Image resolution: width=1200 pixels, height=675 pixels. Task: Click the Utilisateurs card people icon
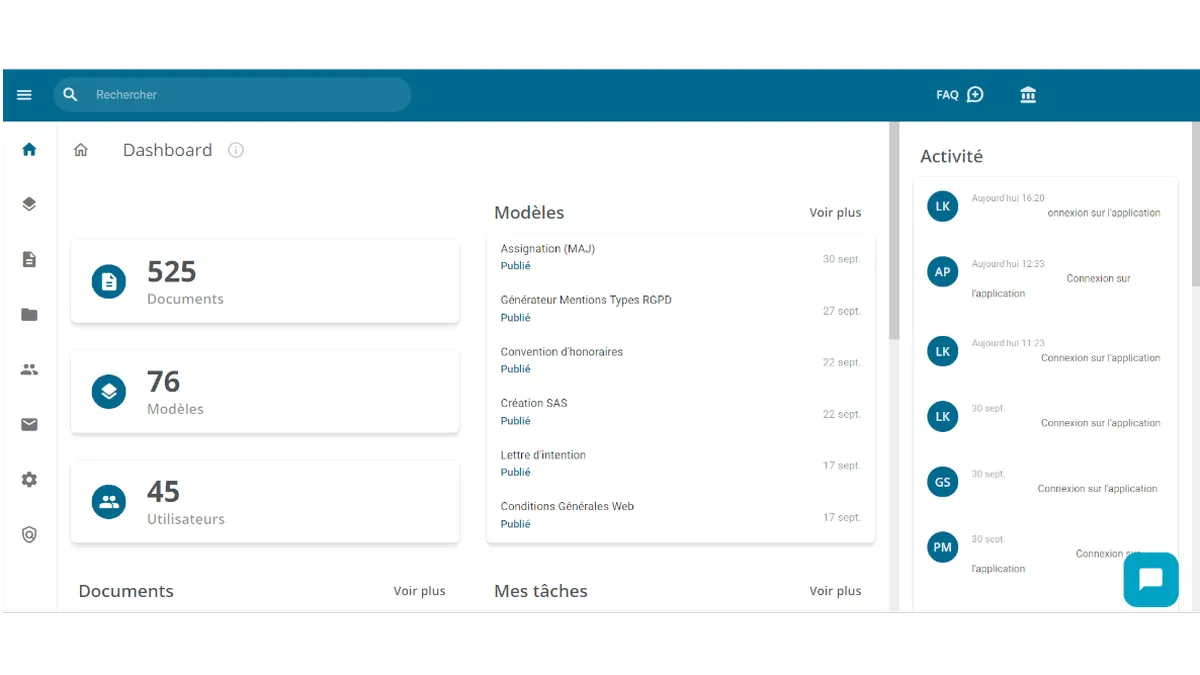(109, 502)
